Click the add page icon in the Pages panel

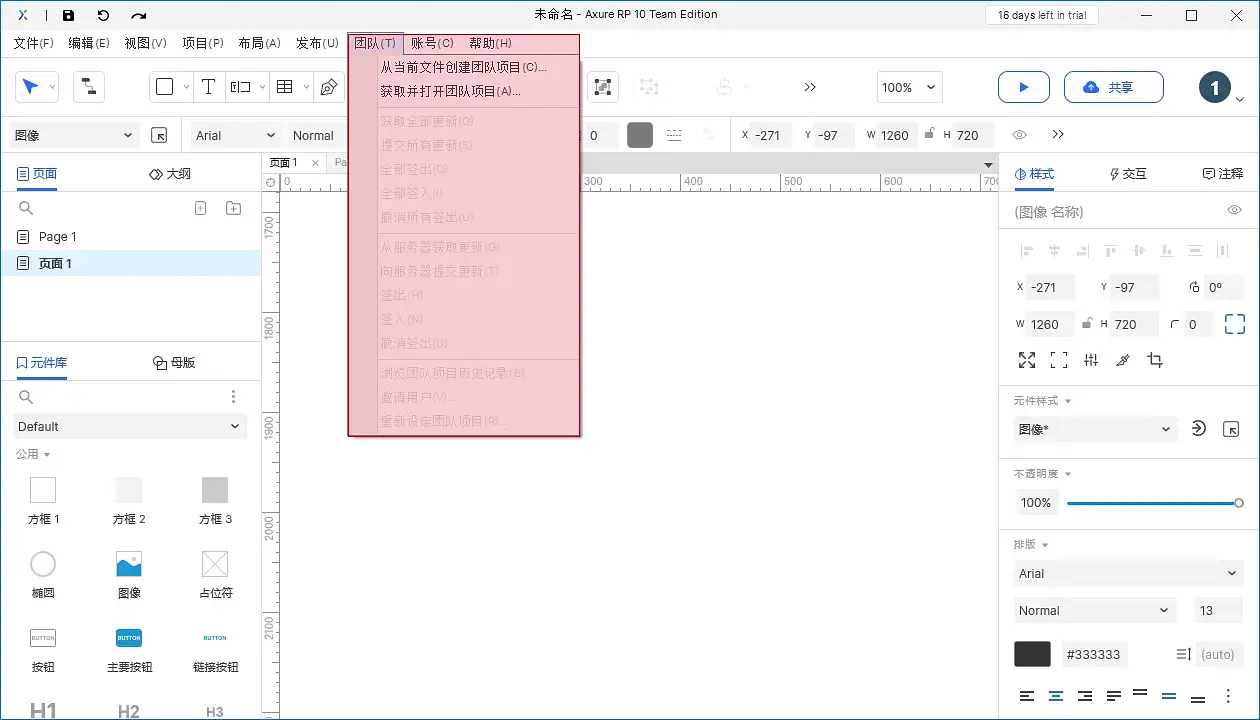[x=200, y=207]
